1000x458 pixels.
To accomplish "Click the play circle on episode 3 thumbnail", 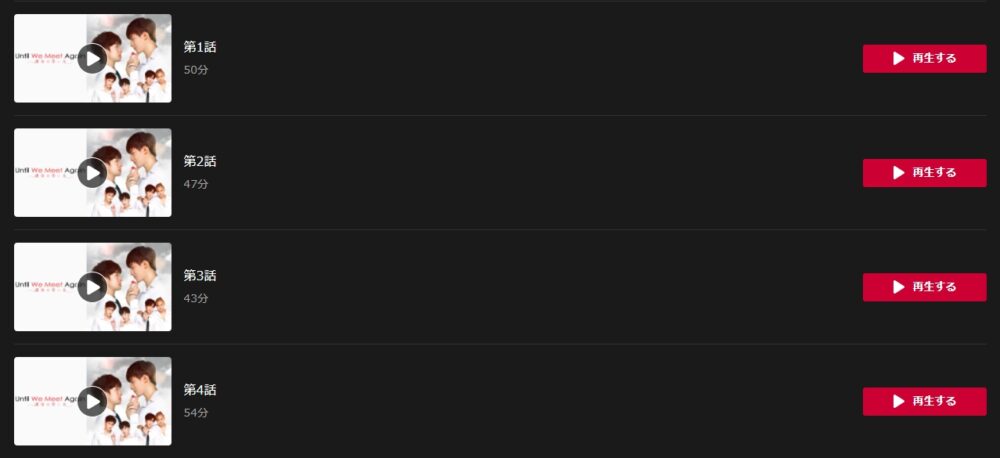I will pos(92,288).
